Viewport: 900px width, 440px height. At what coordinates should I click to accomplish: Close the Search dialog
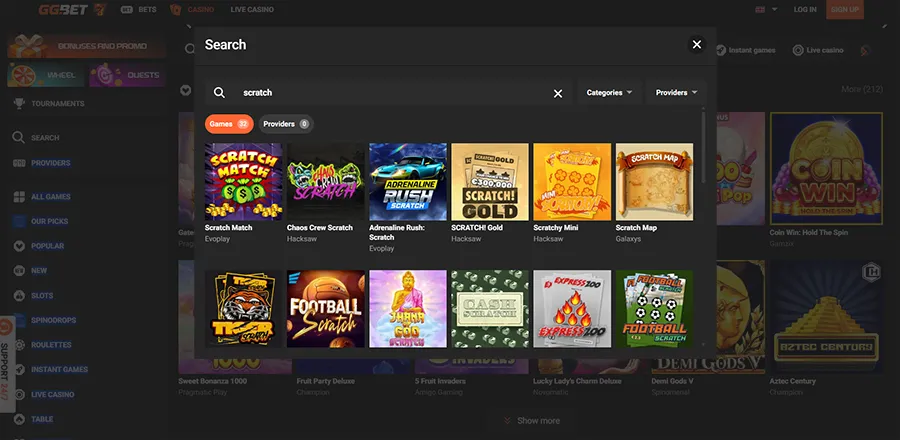(697, 45)
